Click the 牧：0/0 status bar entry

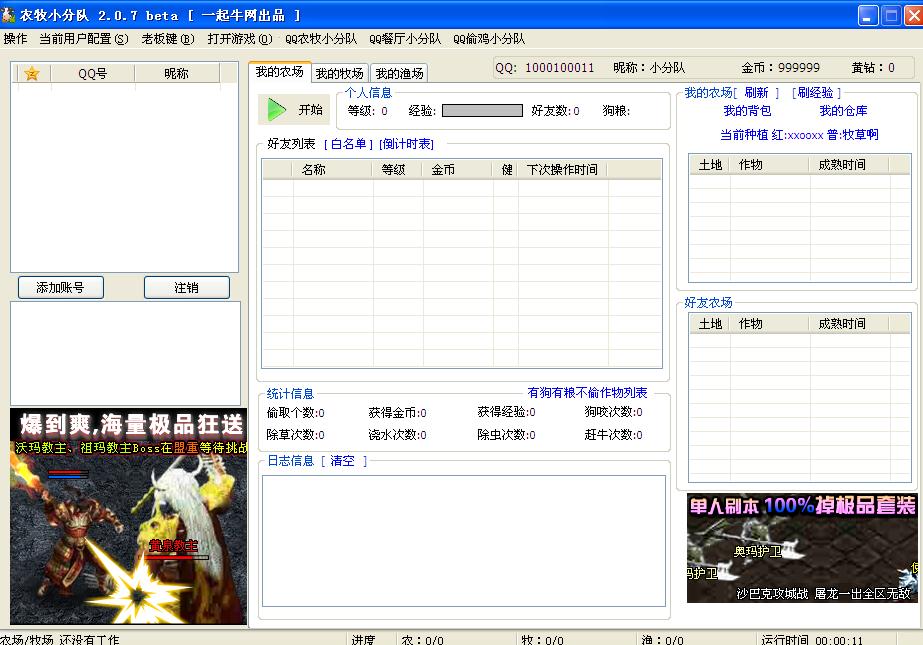[542, 640]
